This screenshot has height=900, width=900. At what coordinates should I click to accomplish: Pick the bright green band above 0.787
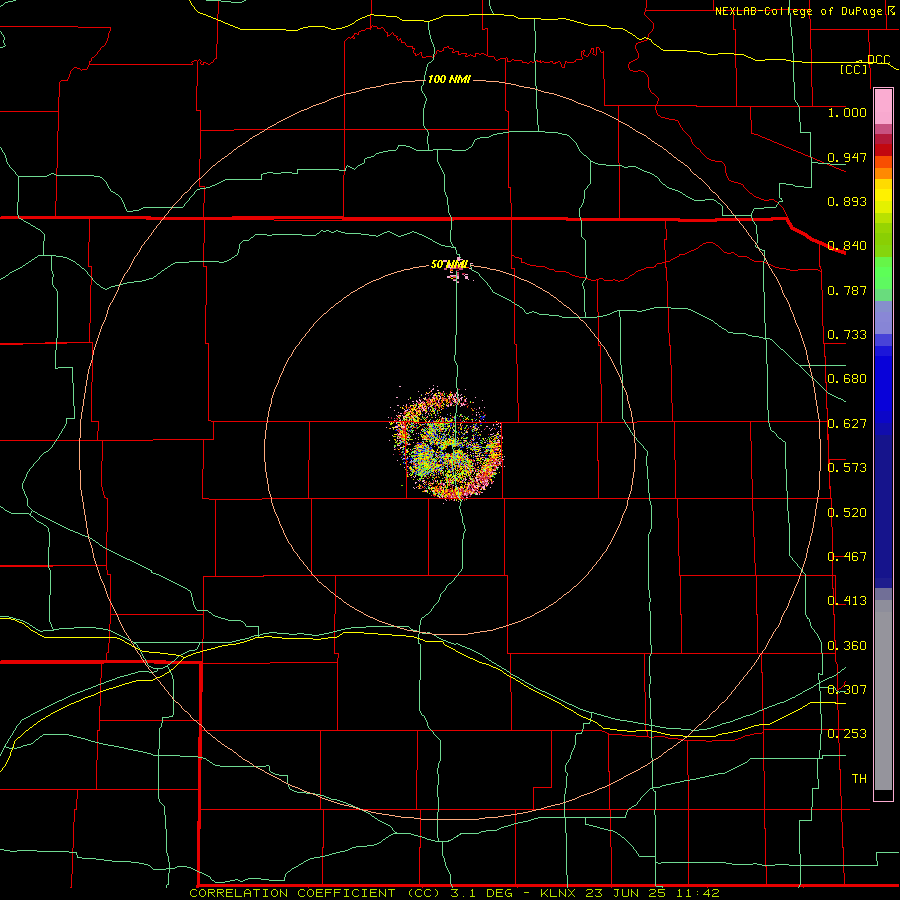883,273
